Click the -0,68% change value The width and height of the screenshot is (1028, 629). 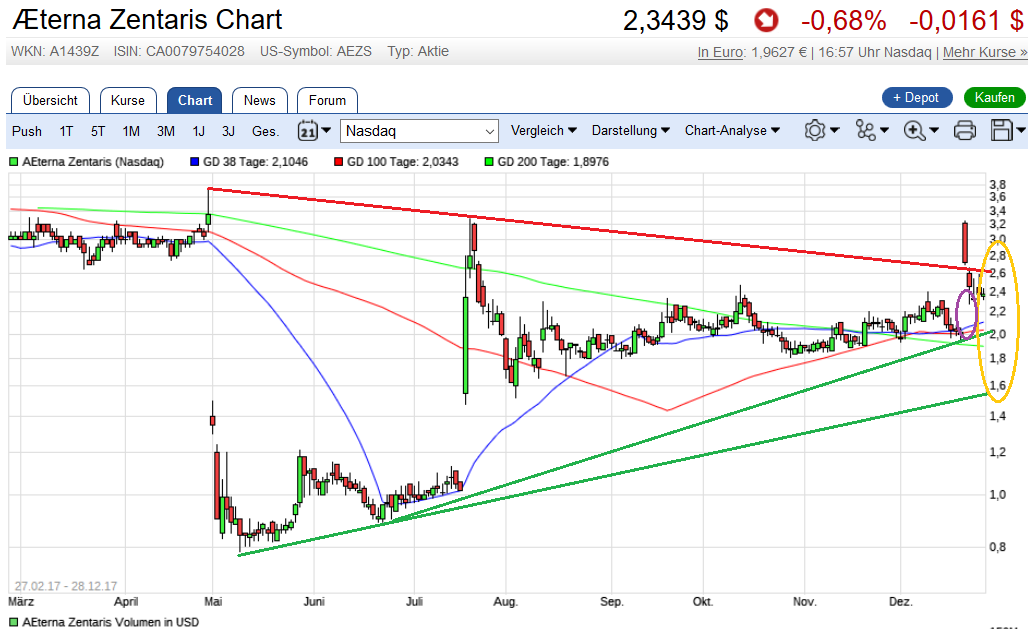click(843, 20)
